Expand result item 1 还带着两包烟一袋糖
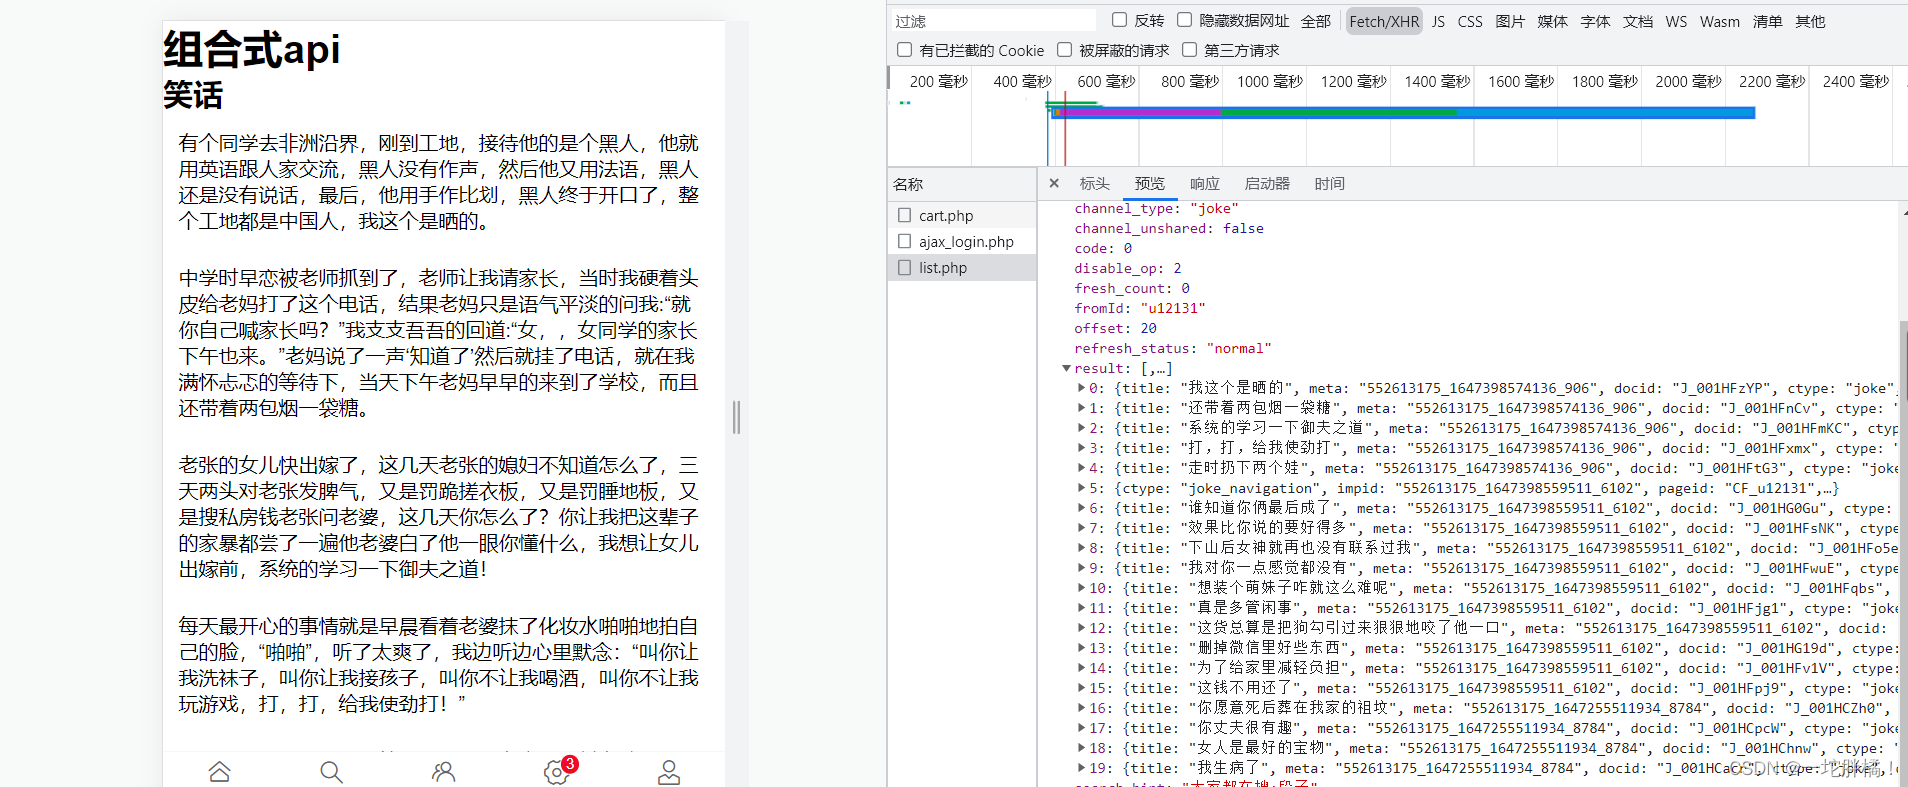Image resolution: width=1908 pixels, height=787 pixels. coord(1081,408)
